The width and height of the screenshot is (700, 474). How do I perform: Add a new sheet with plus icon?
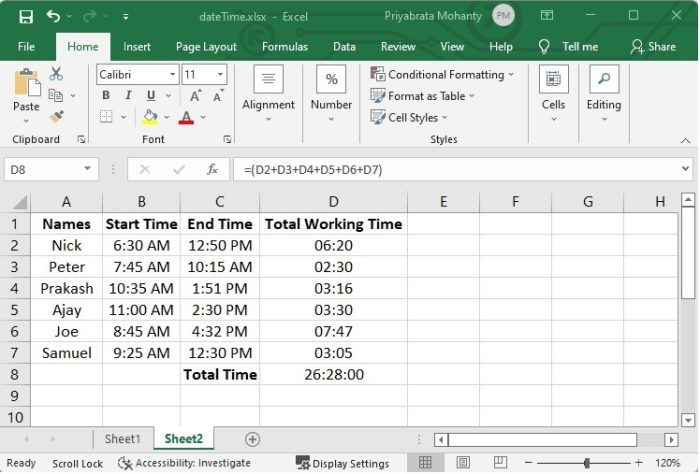(x=253, y=439)
